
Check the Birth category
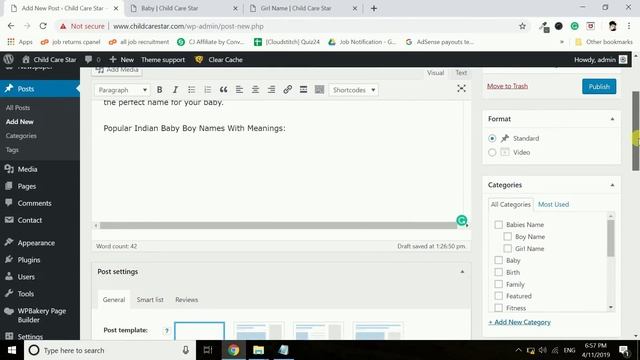[498, 272]
